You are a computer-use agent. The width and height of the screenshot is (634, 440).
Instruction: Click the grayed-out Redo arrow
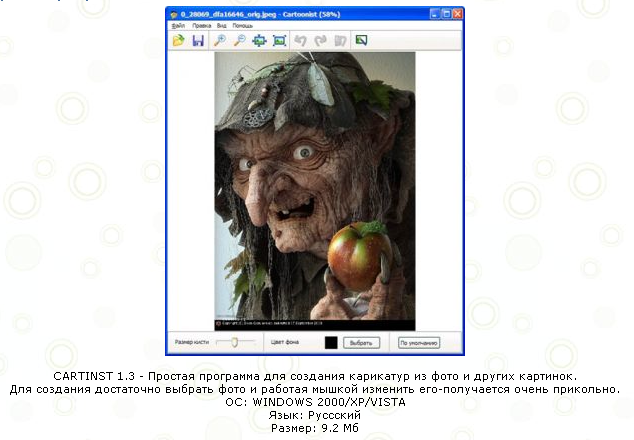[x=320, y=40]
